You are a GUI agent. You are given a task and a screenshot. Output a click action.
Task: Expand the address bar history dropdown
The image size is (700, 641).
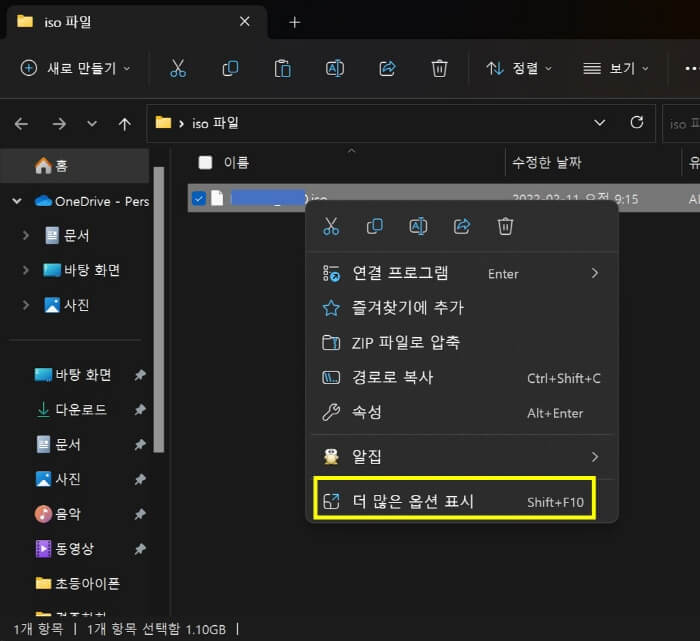click(x=600, y=122)
